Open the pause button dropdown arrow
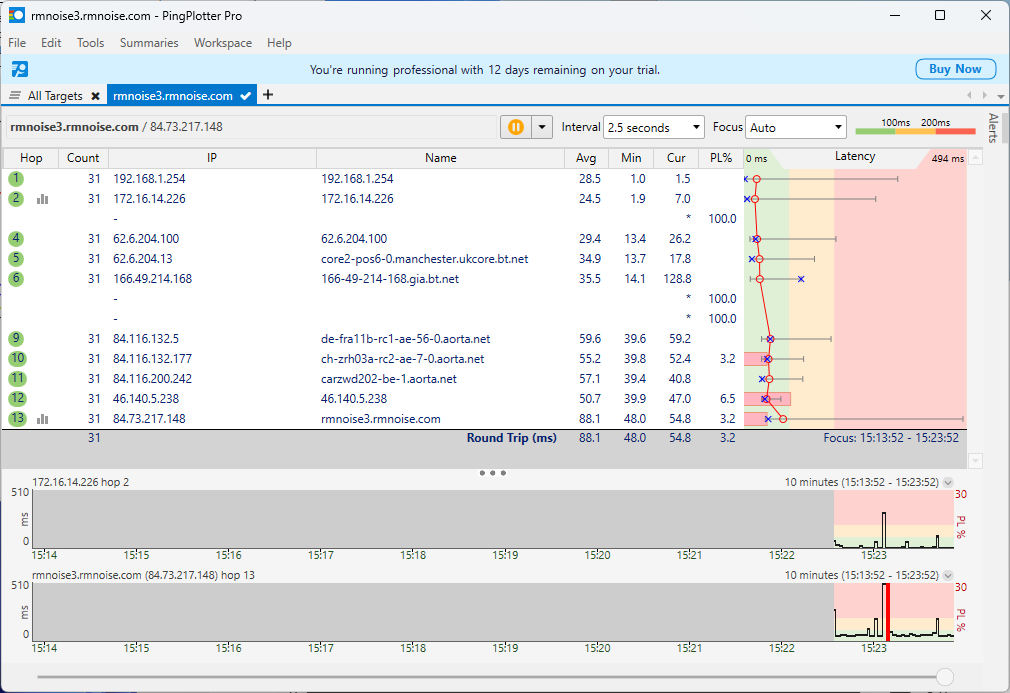1010x693 pixels. pyautogui.click(x=542, y=127)
